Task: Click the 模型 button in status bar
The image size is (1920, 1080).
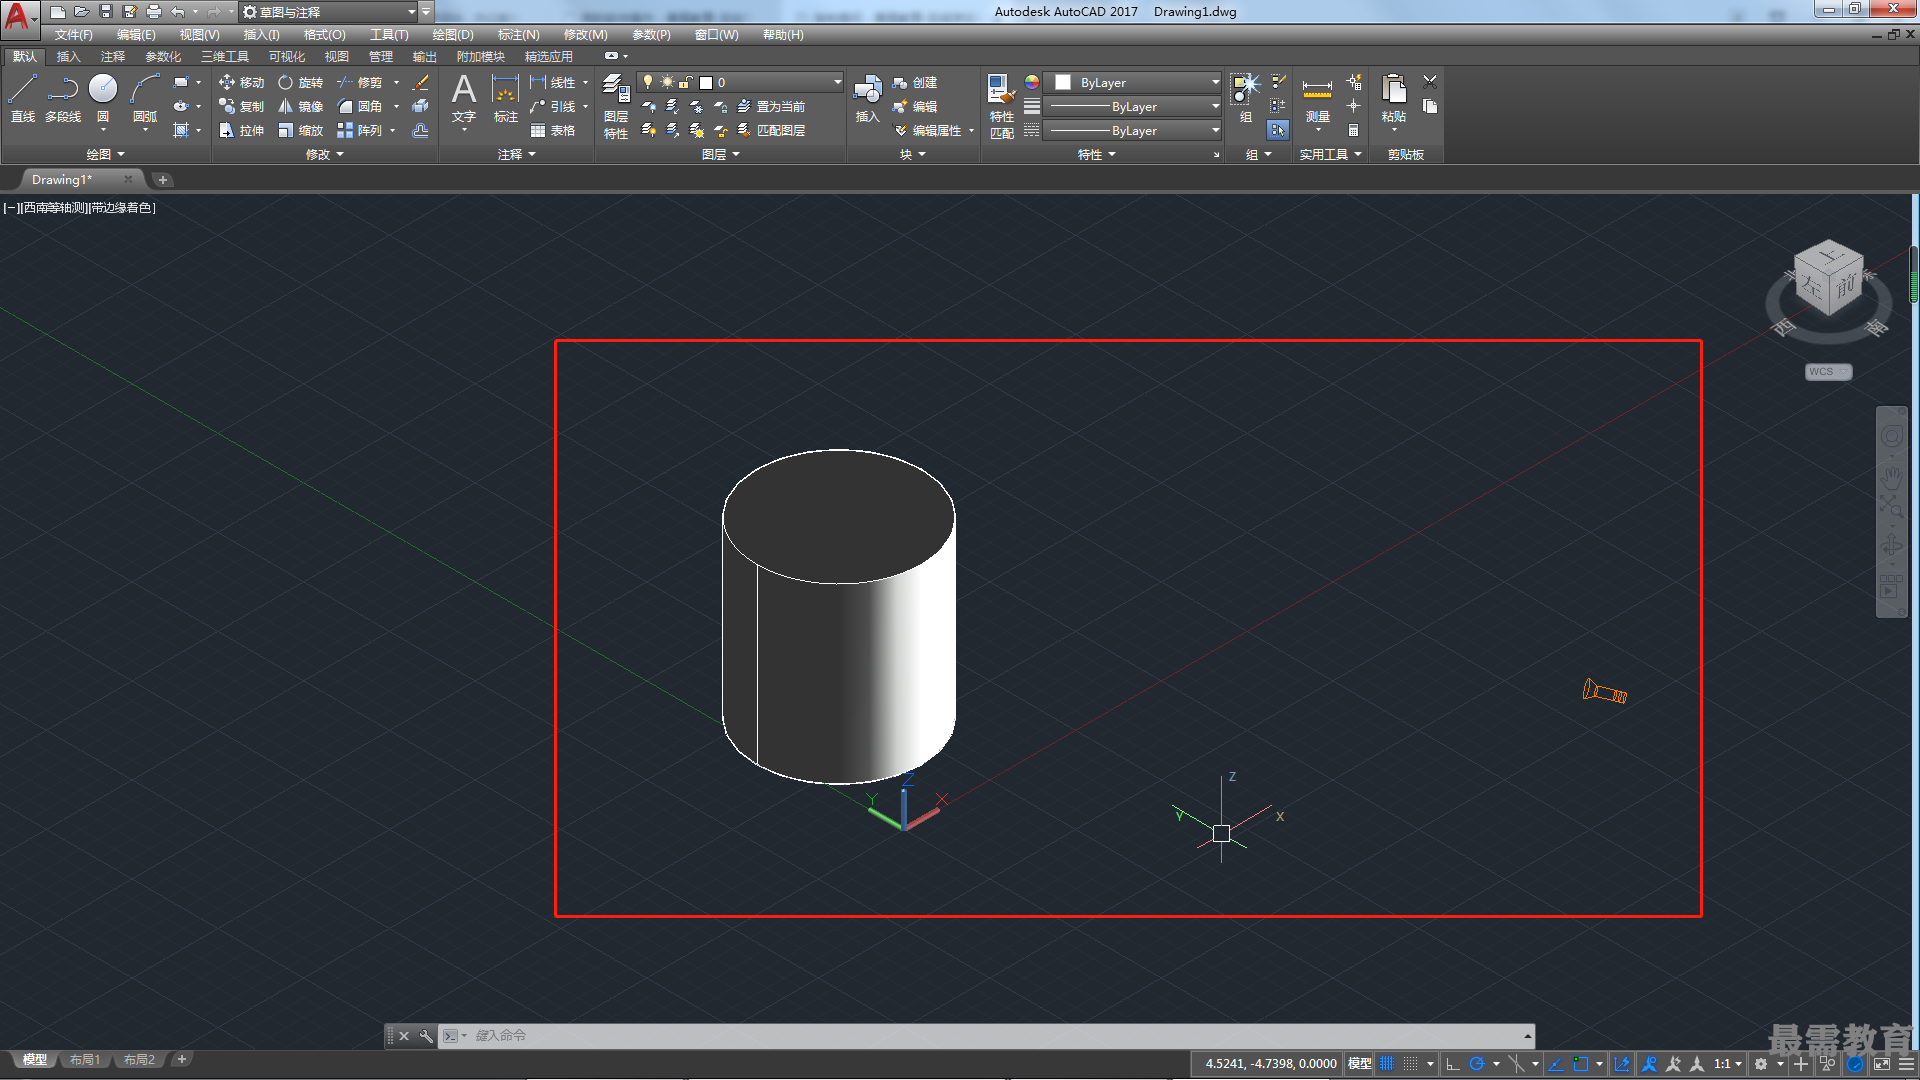Action: click(1359, 1064)
